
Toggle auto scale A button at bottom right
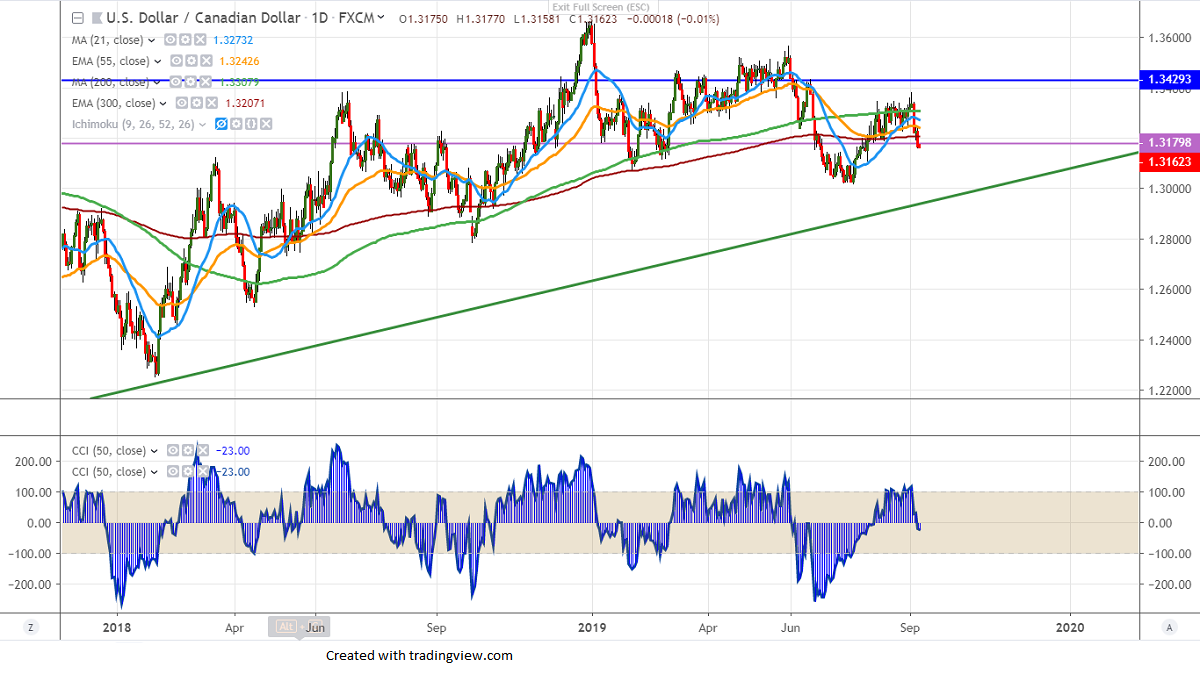[1168, 627]
